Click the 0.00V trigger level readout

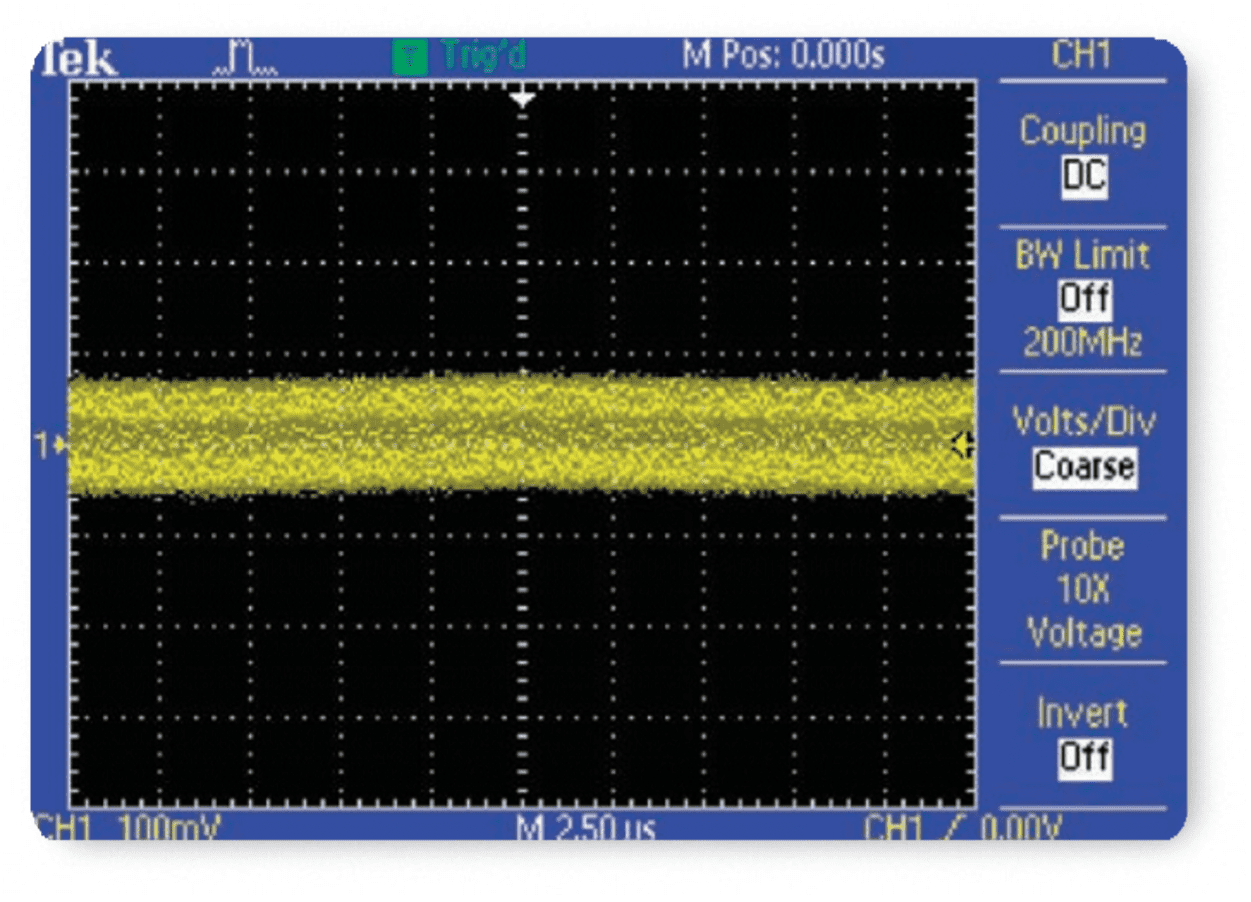[x=1020, y=827]
